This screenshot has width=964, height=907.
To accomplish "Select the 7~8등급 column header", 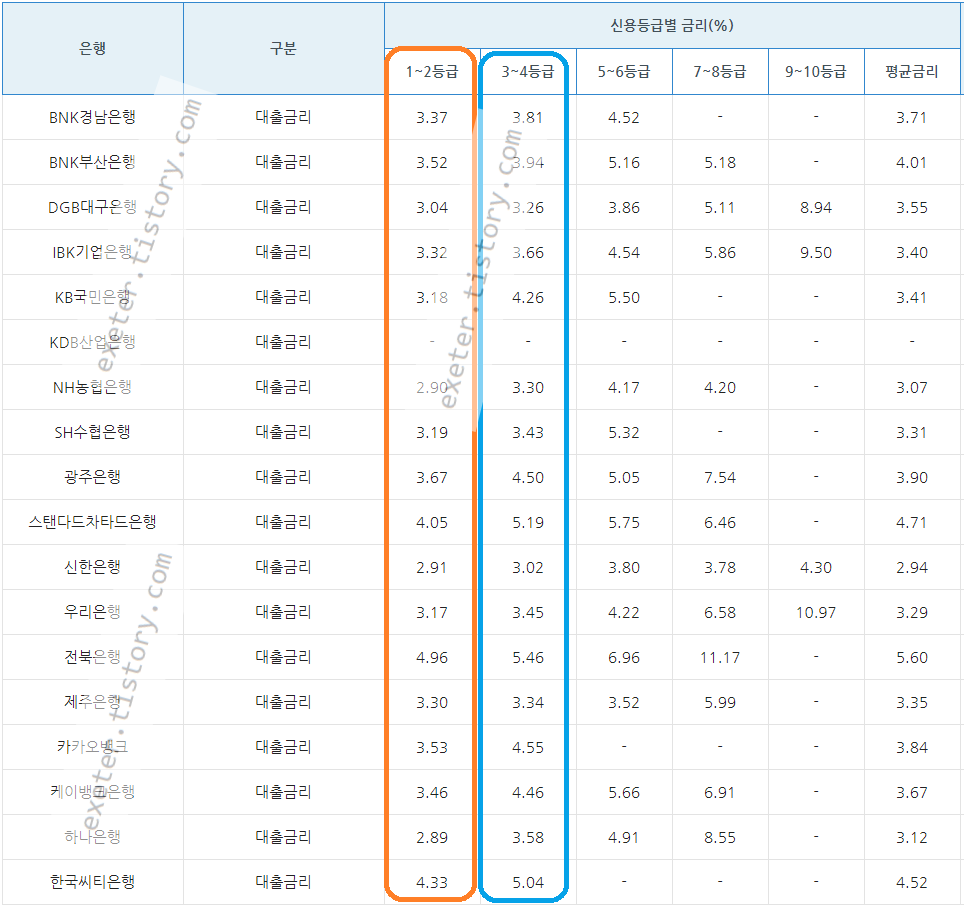I will [x=719, y=71].
